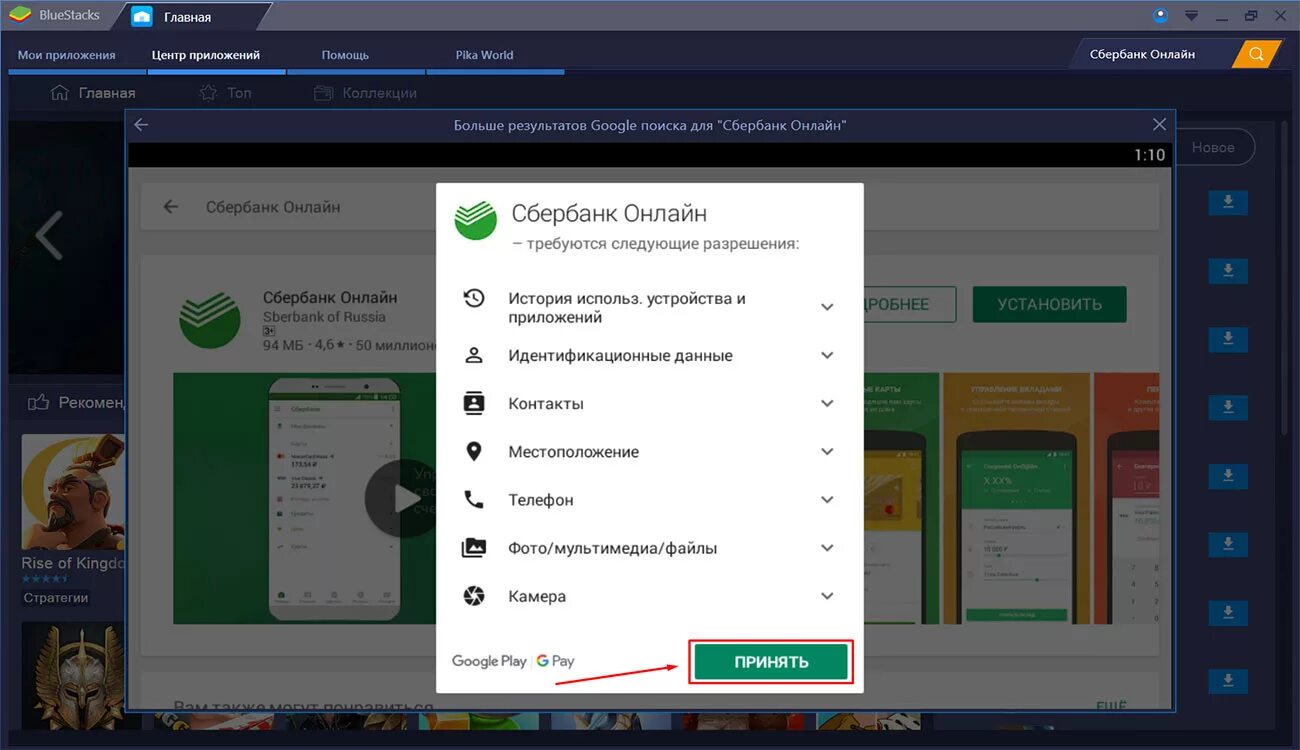Click the Sberbank logo in the permissions dialog
Screen dimensions: 1300x750
[x=475, y=219]
